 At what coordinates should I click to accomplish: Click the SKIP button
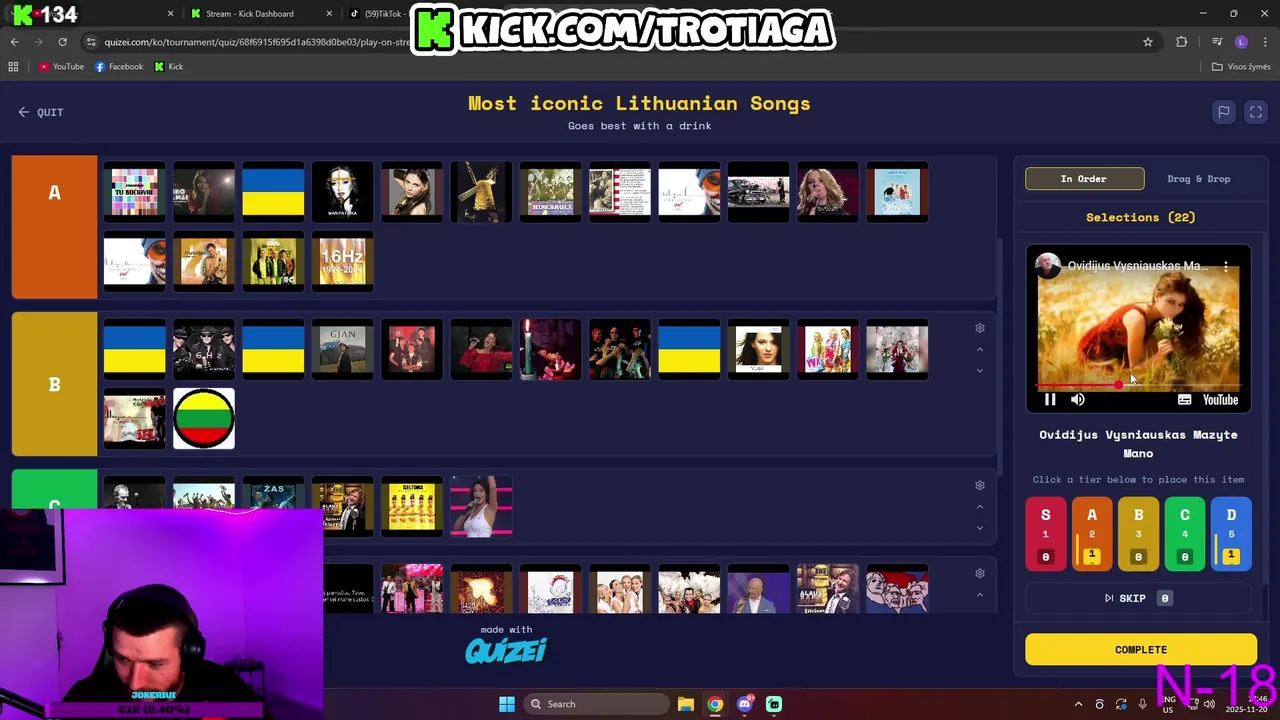[1138, 598]
